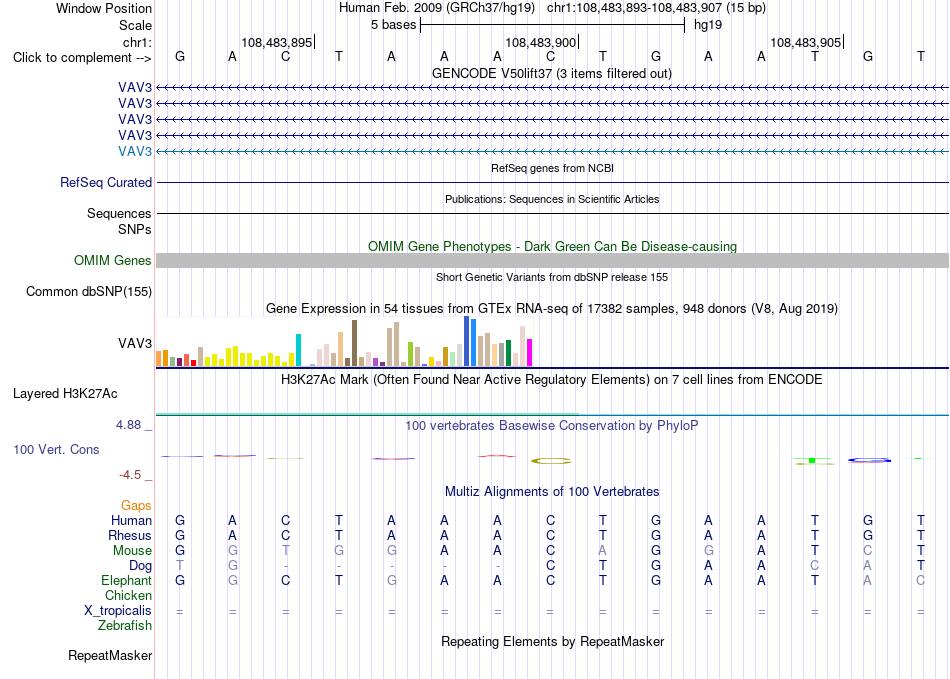The height and width of the screenshot is (679, 950).
Task: Click '100 vertebrates Basewise Conservation by PhyloP'
Action: (x=552, y=426)
